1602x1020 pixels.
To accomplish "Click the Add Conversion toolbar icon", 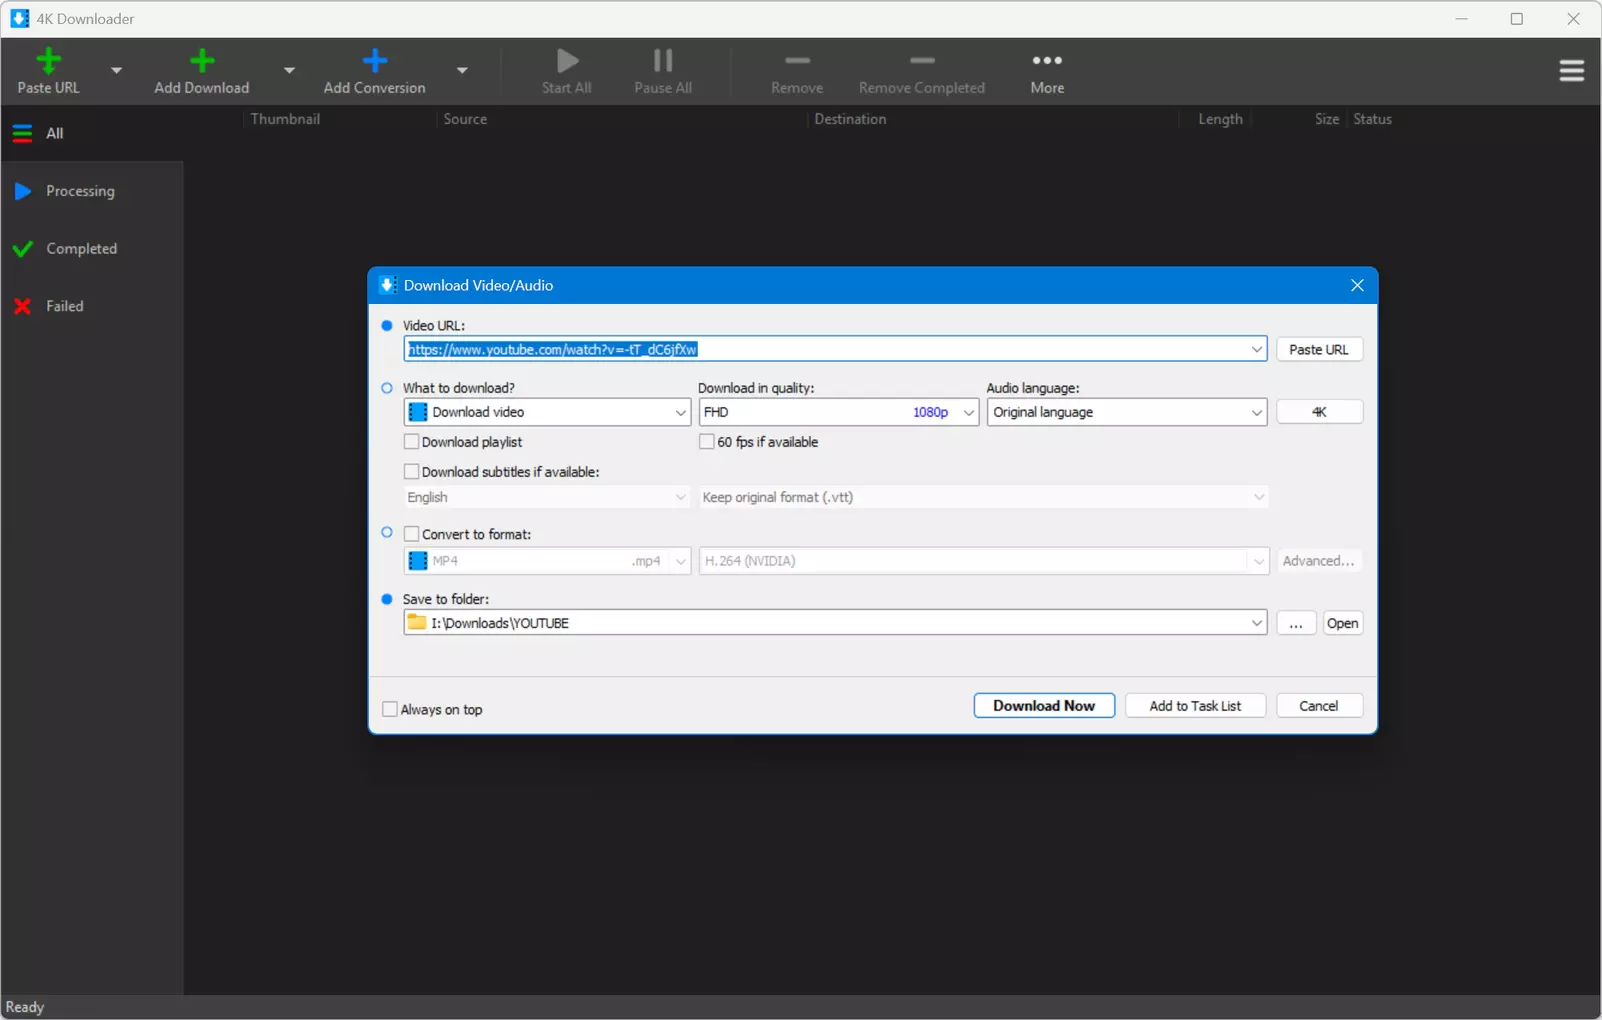I will click(x=375, y=61).
